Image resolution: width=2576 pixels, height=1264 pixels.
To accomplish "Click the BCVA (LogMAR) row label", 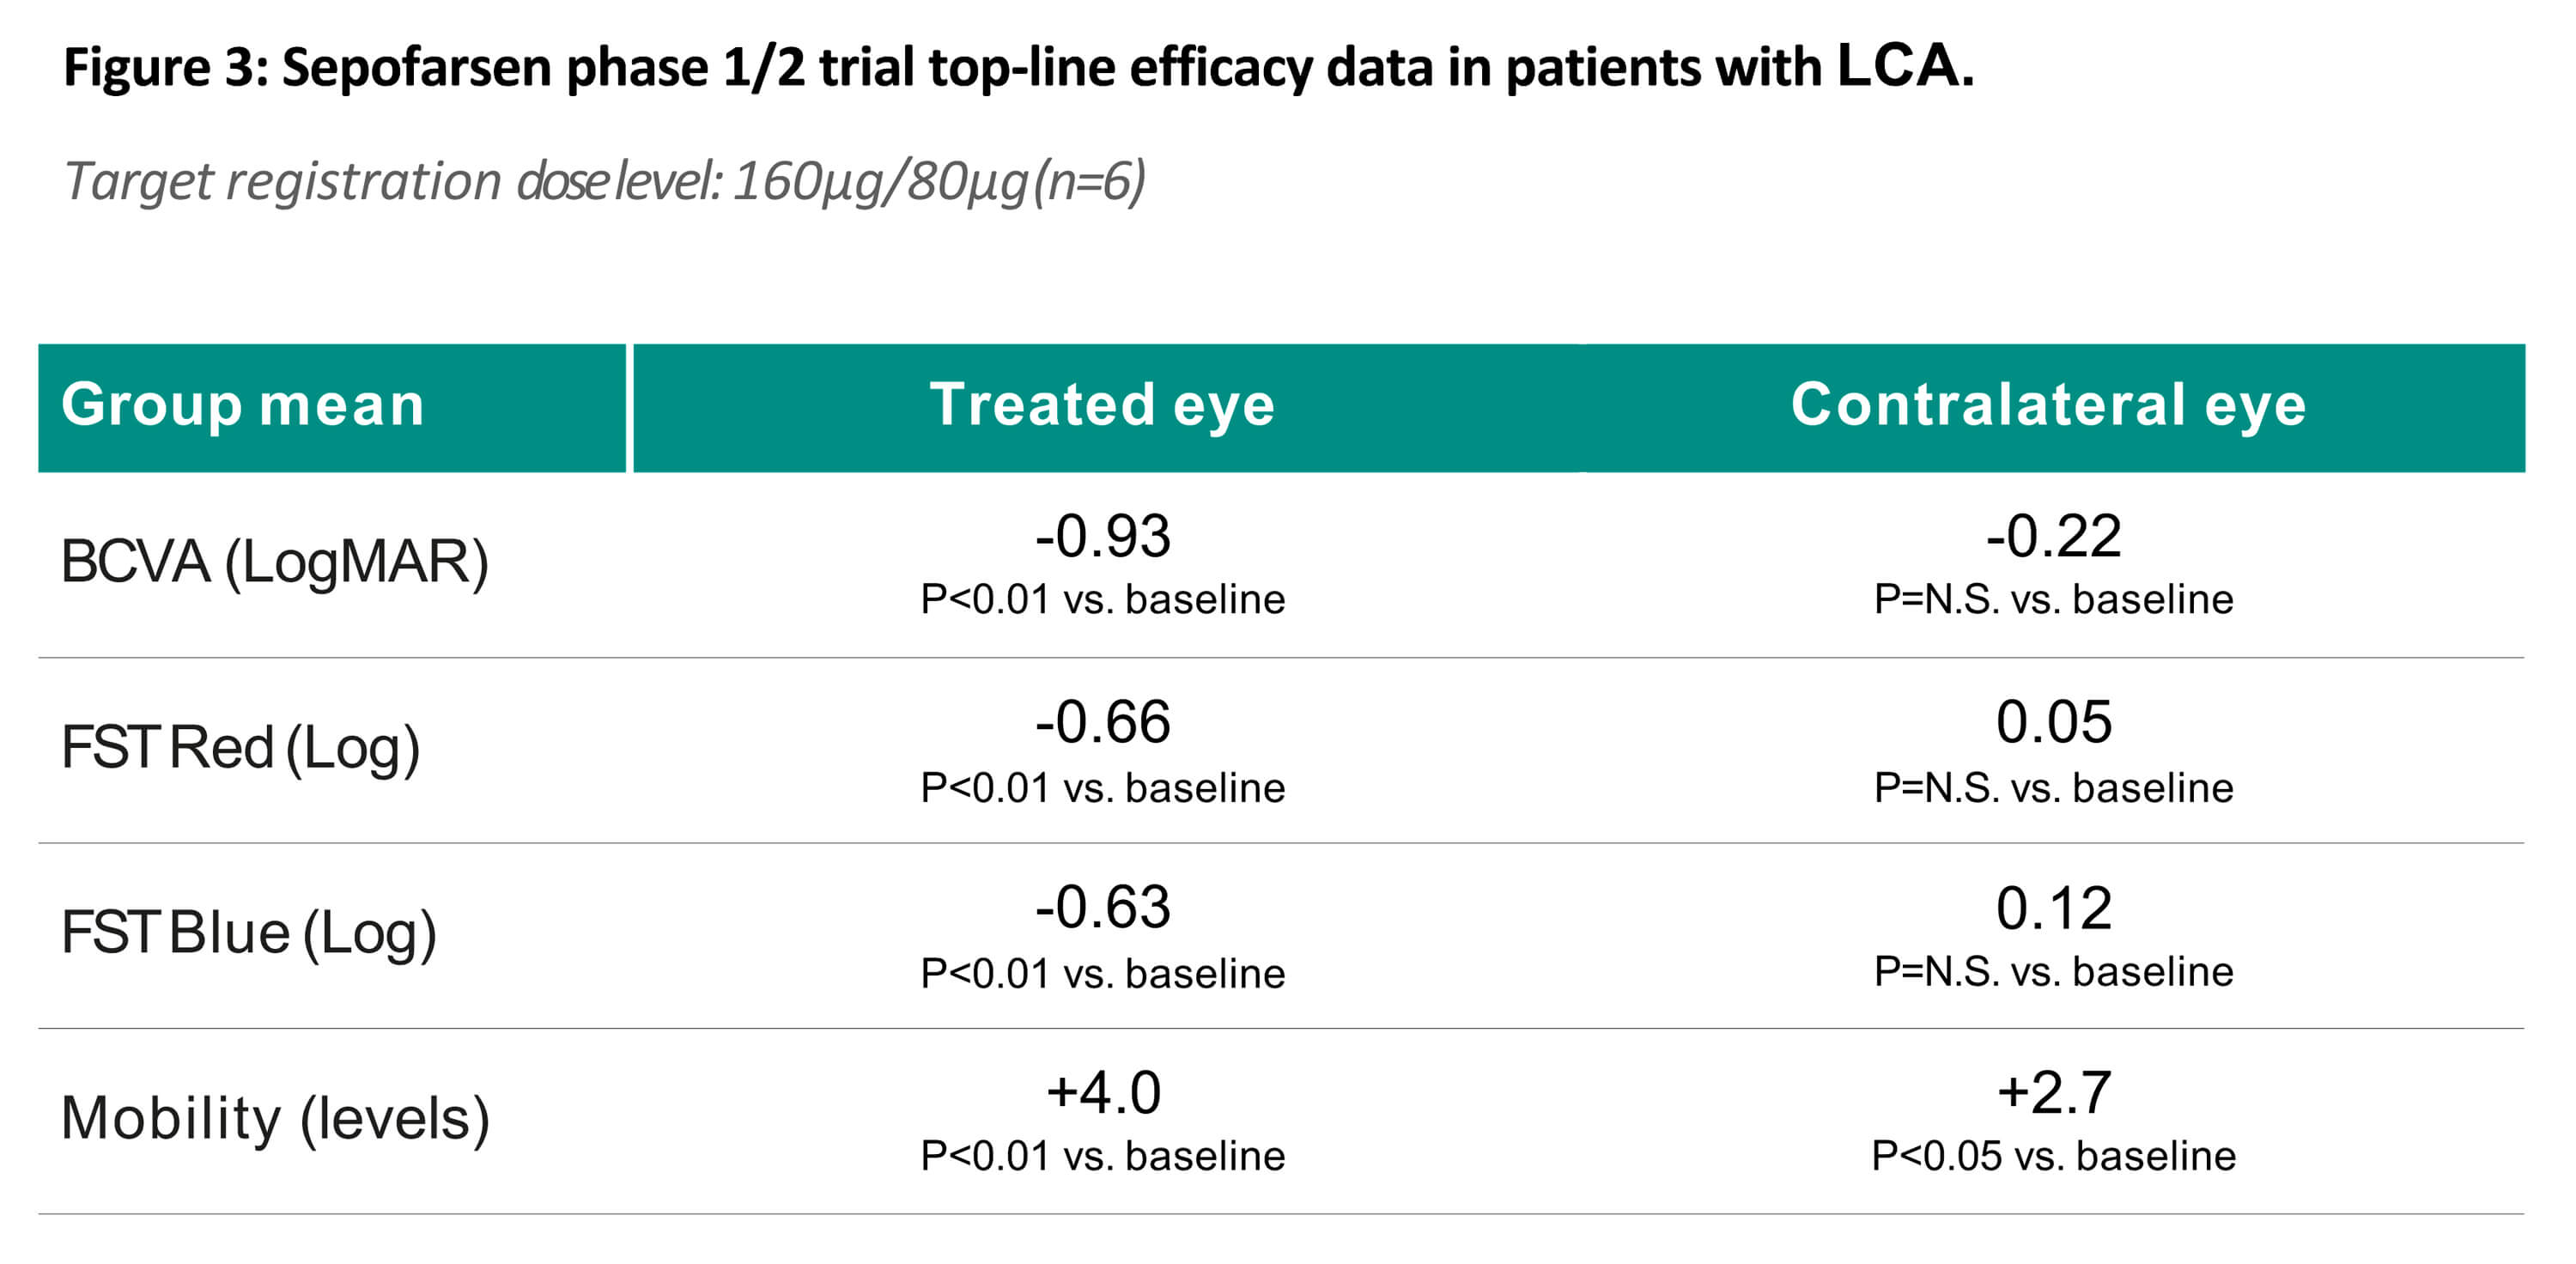I will 275,562.
